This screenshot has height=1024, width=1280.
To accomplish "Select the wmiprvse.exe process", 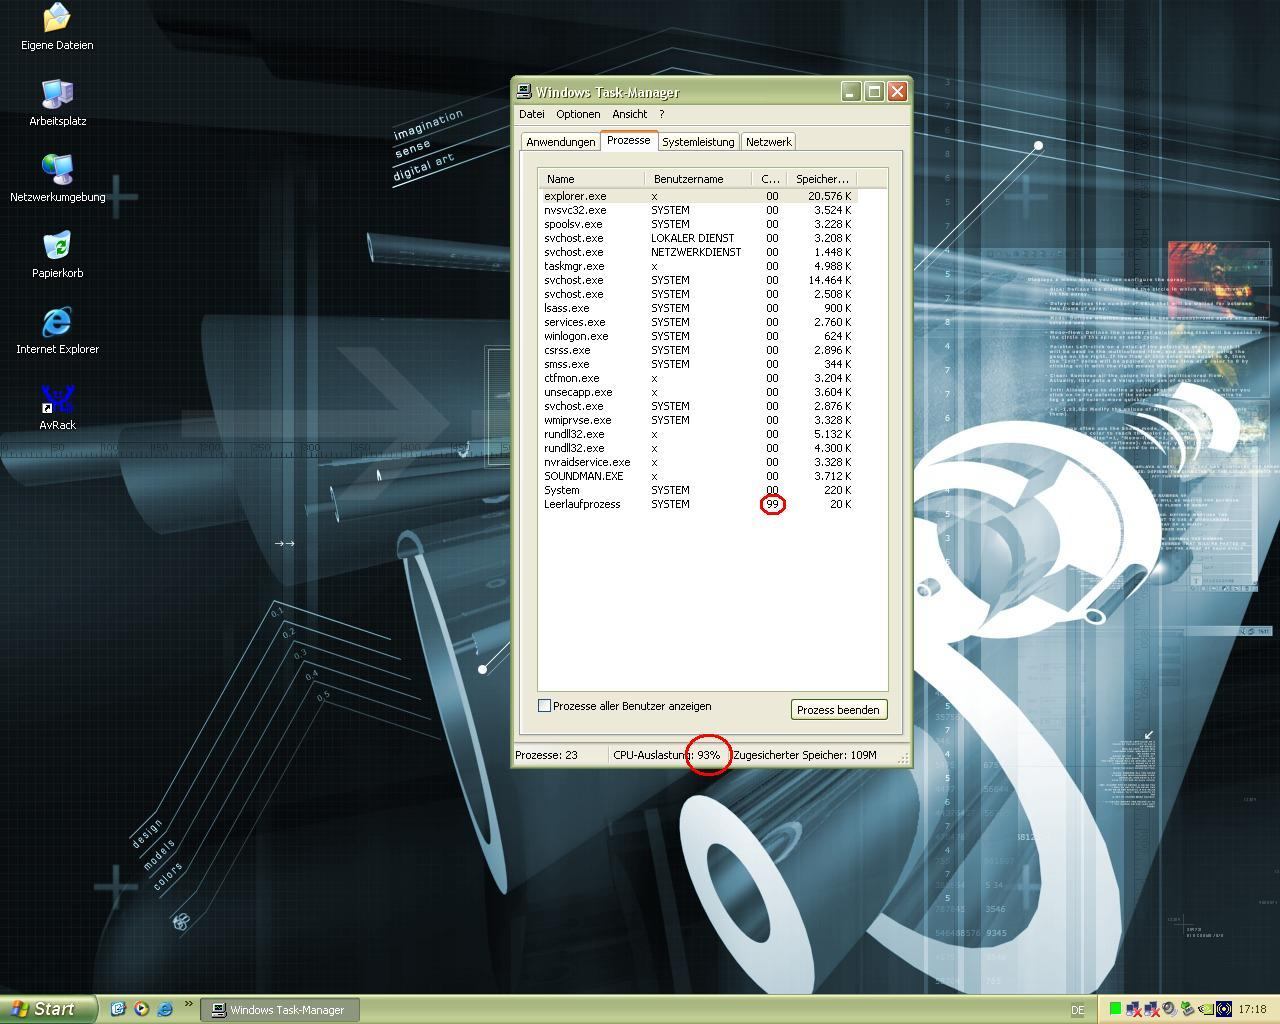I will 698,420.
